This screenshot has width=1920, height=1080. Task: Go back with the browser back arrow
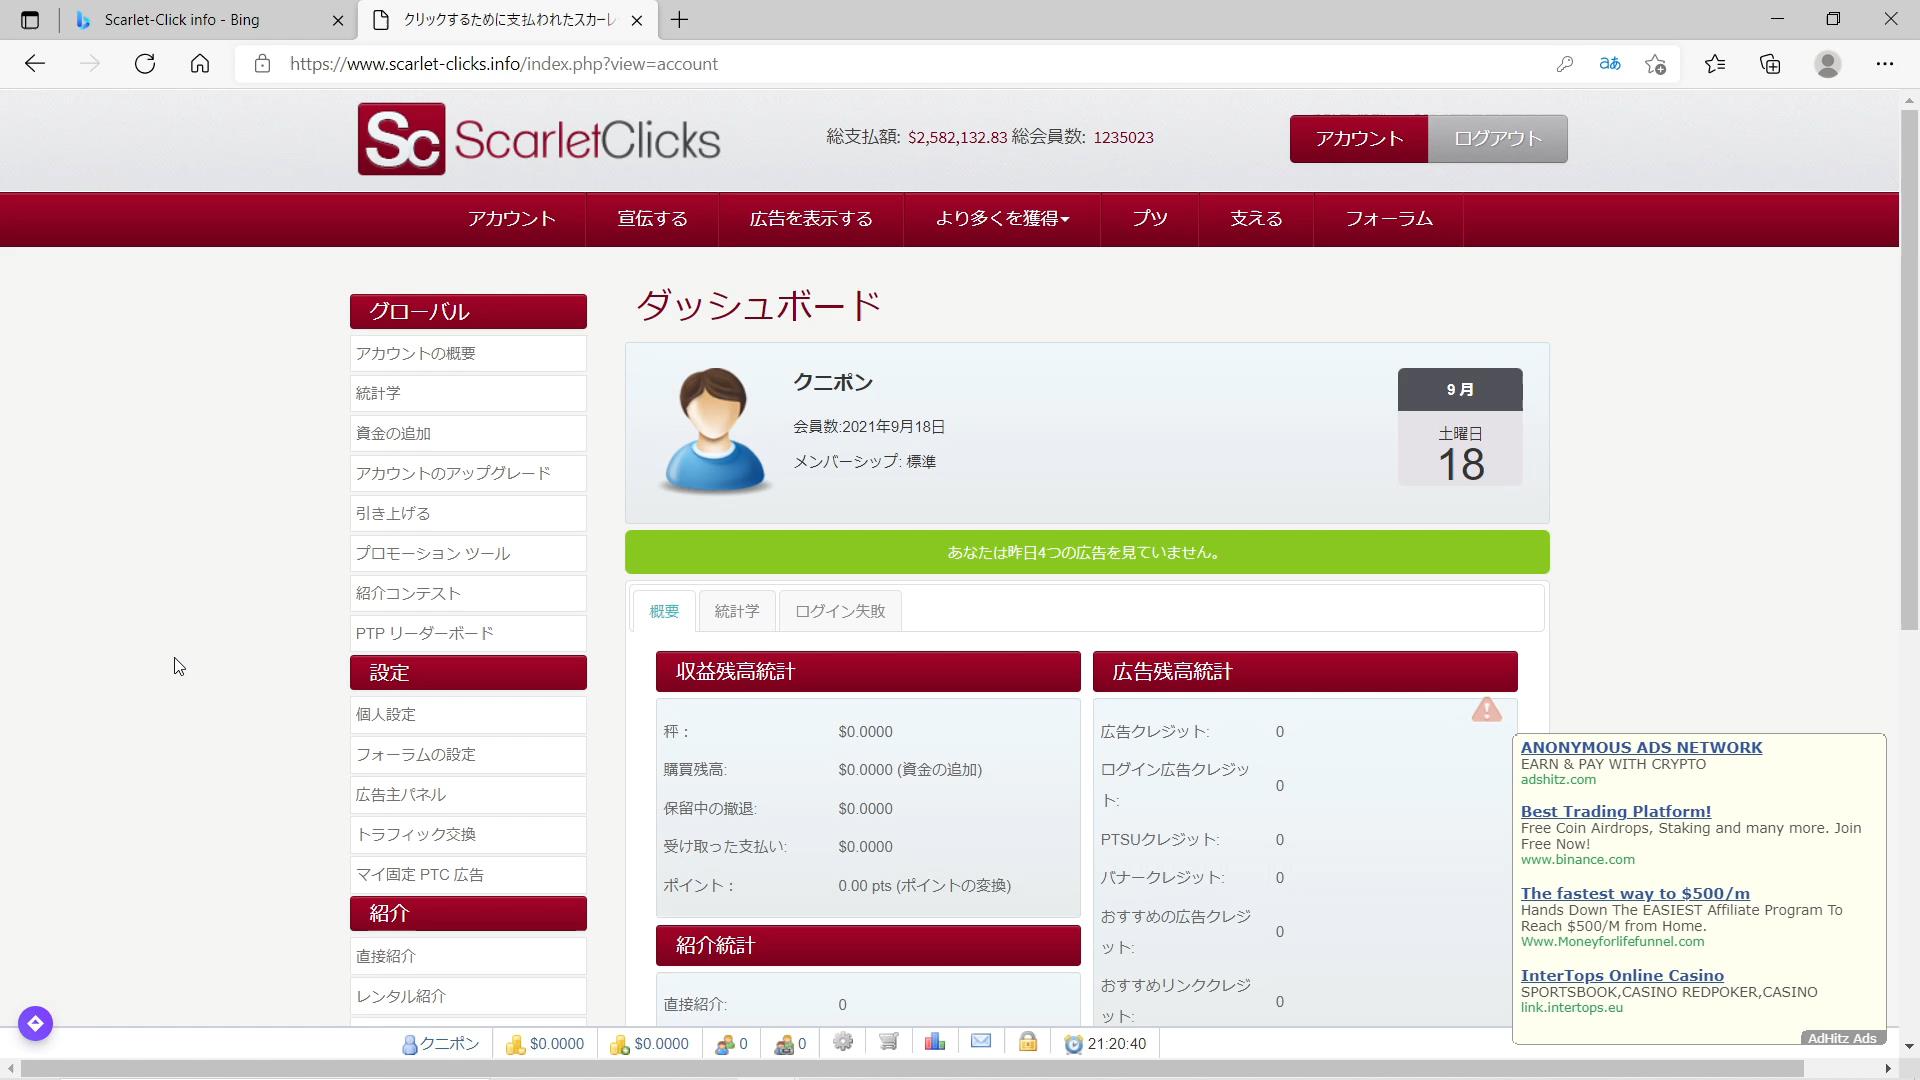click(35, 64)
